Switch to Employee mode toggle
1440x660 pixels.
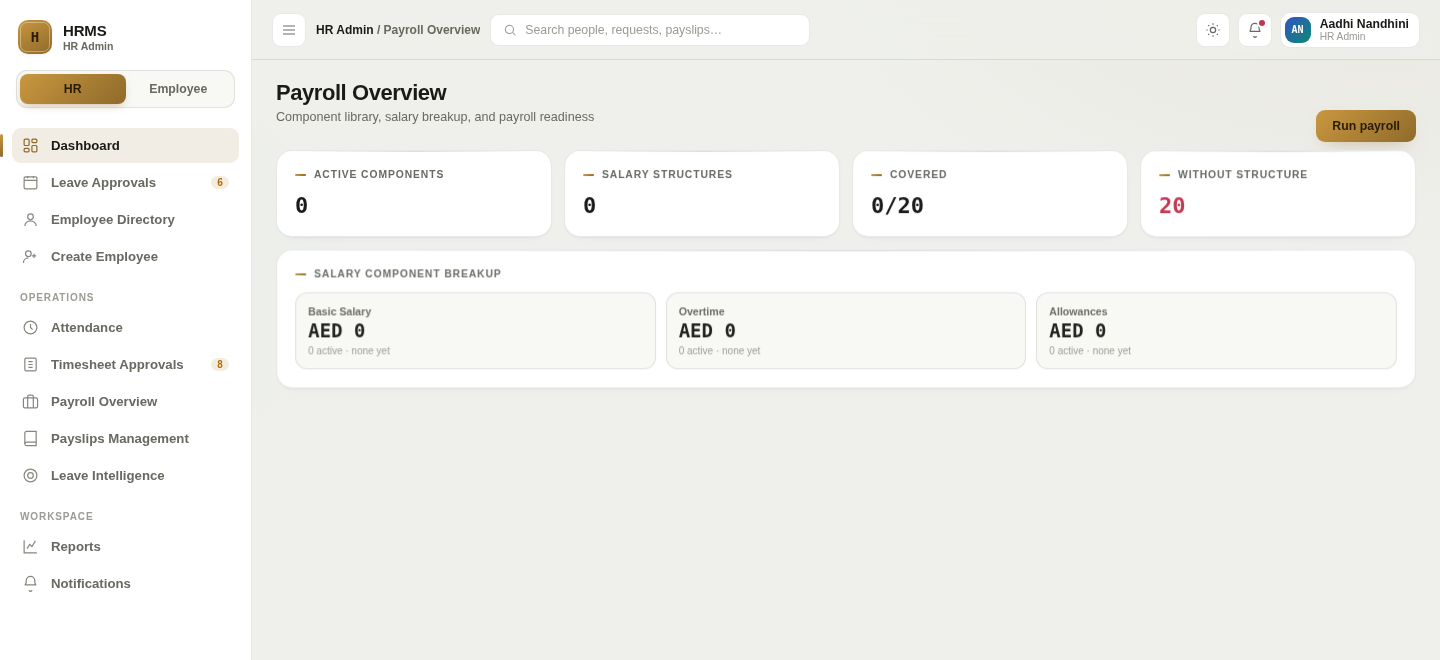(178, 89)
